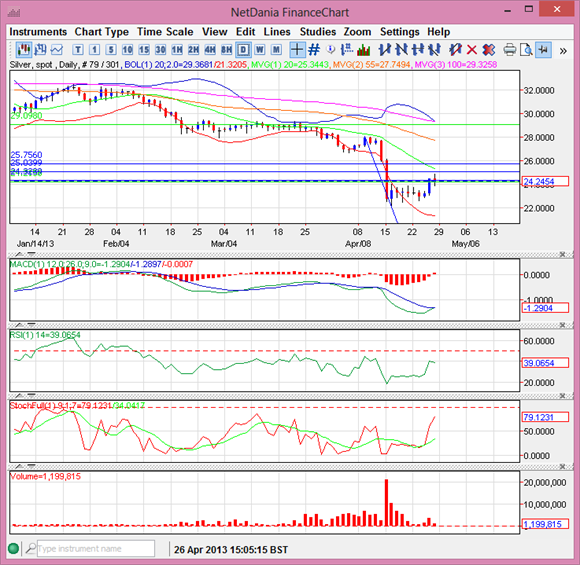Image resolution: width=580 pixels, height=565 pixels.
Task: Switch to 5 minute time scale
Action: [x=111, y=50]
